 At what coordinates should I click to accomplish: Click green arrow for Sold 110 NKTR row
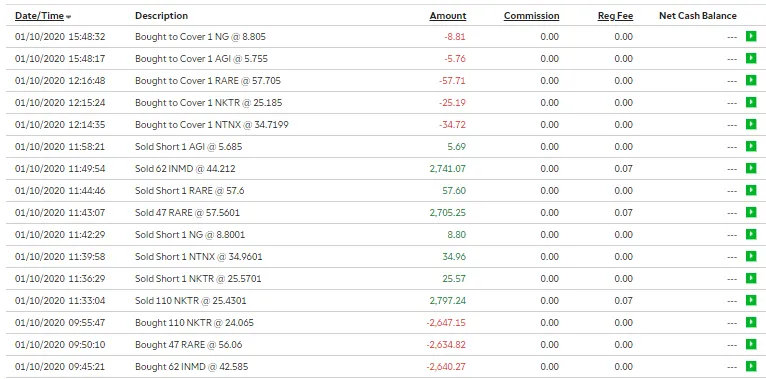click(x=751, y=300)
